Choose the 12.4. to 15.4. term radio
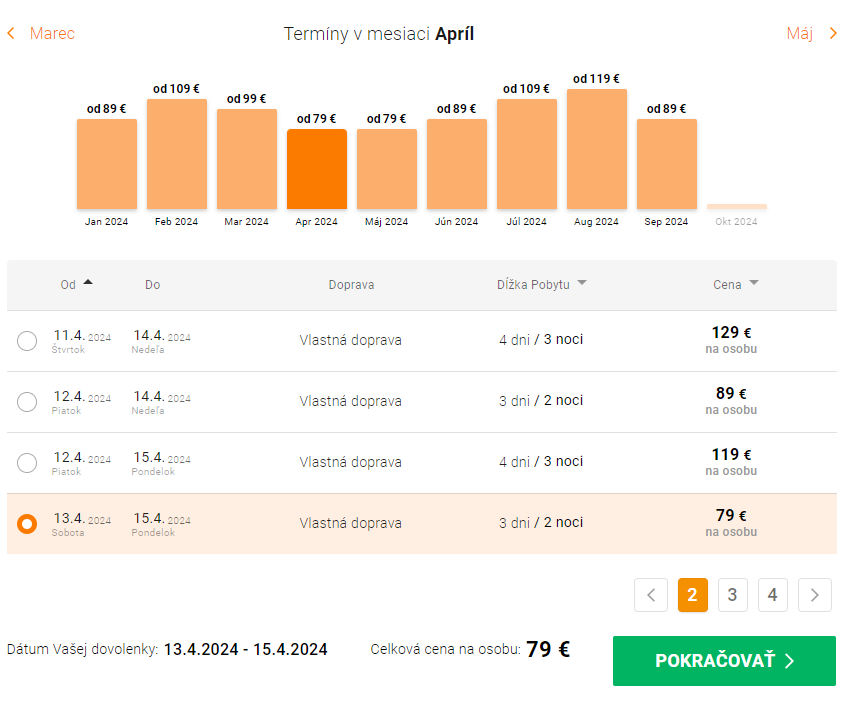The height and width of the screenshot is (711, 849). coord(27,463)
